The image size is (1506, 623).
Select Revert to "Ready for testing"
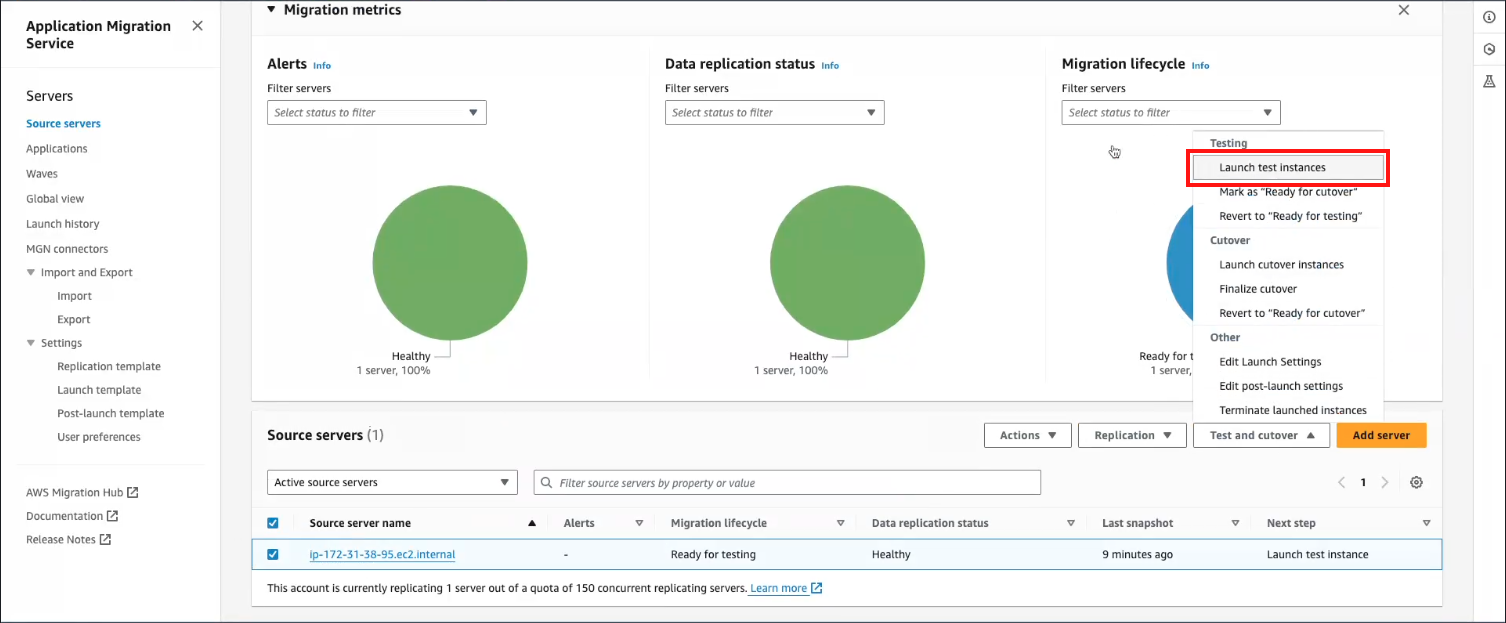[x=1288, y=216]
